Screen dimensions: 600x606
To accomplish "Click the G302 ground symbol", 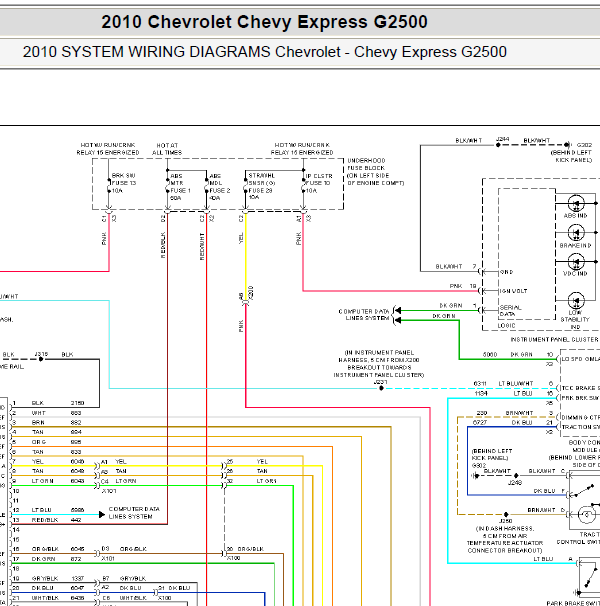I will pyautogui.click(x=475, y=476).
